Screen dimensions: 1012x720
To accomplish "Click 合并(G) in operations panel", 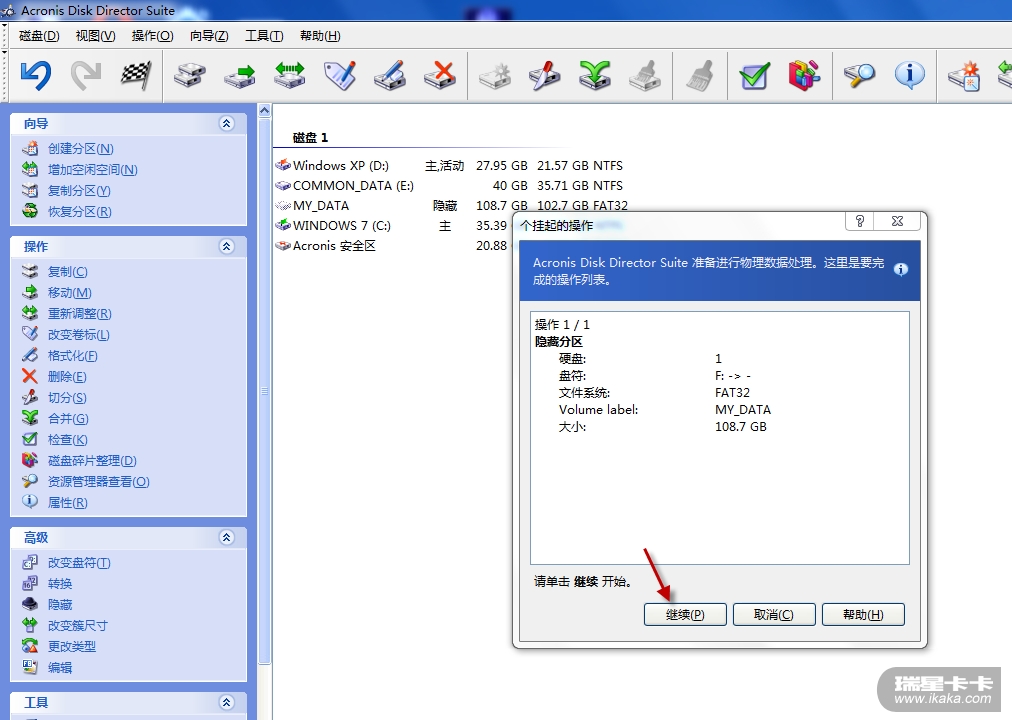I will (68, 419).
